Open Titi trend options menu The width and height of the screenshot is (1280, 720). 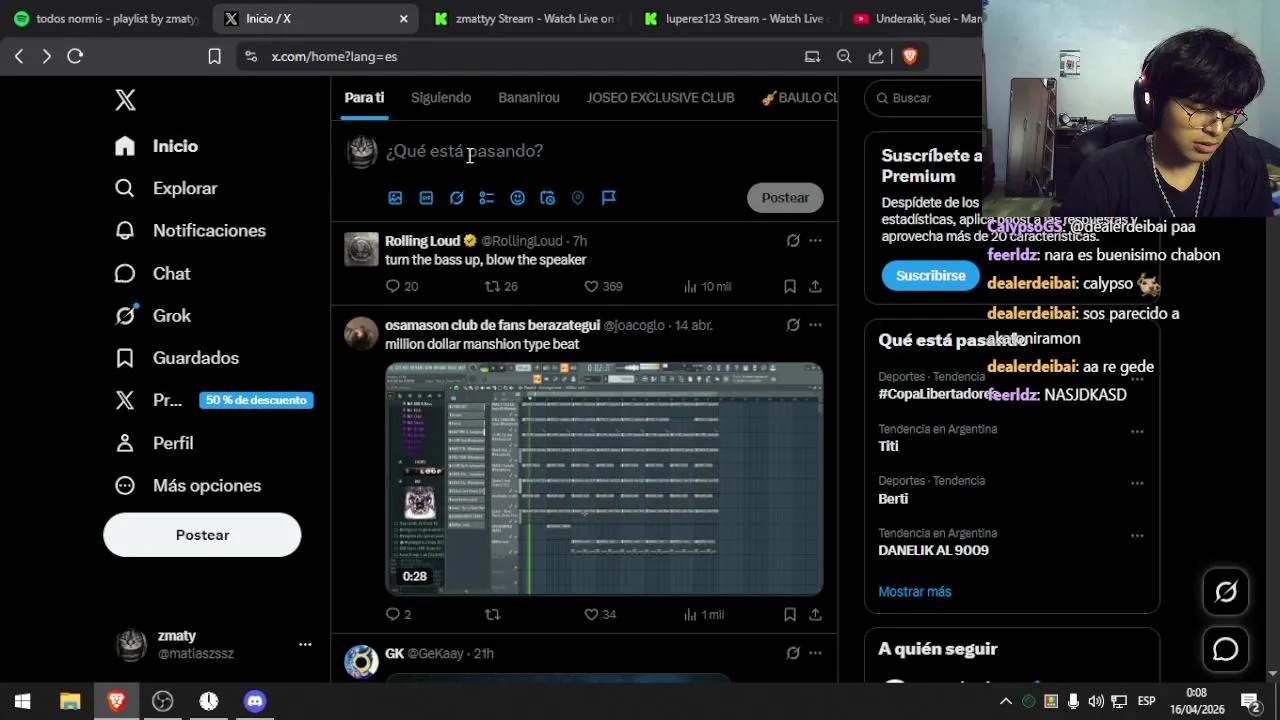[x=1137, y=432]
